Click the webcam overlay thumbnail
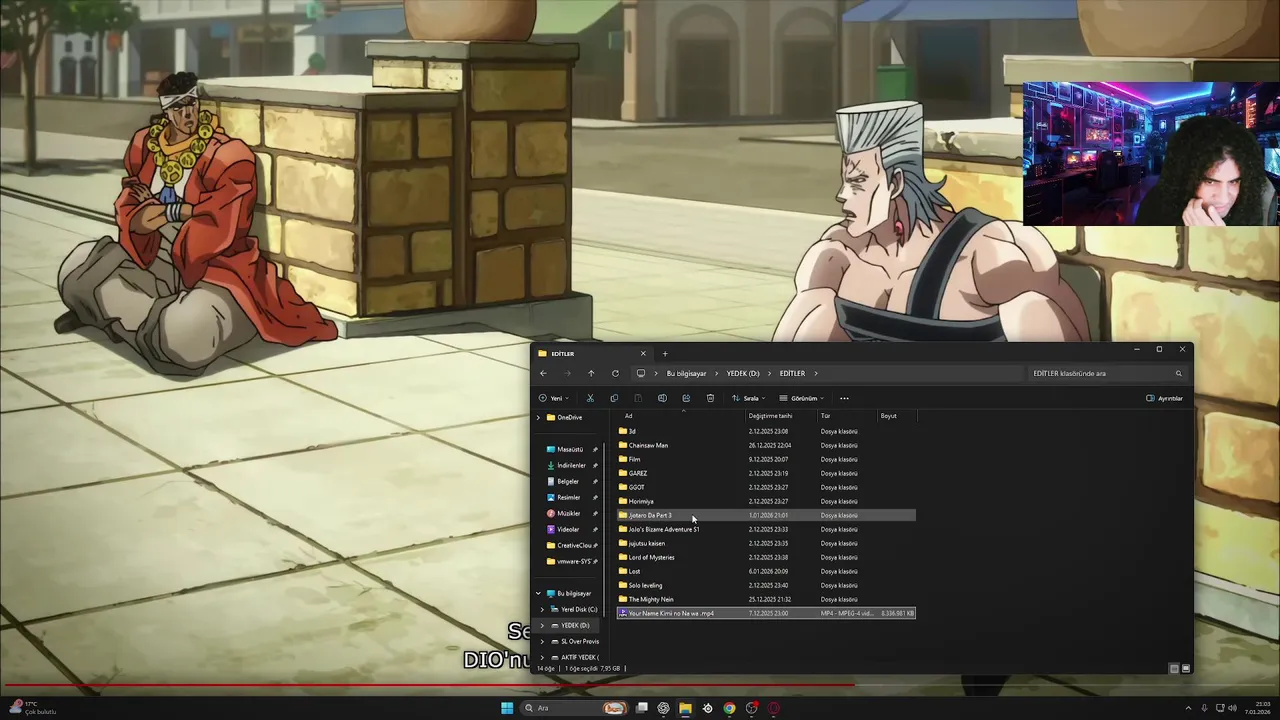1280x720 pixels. 1151,154
